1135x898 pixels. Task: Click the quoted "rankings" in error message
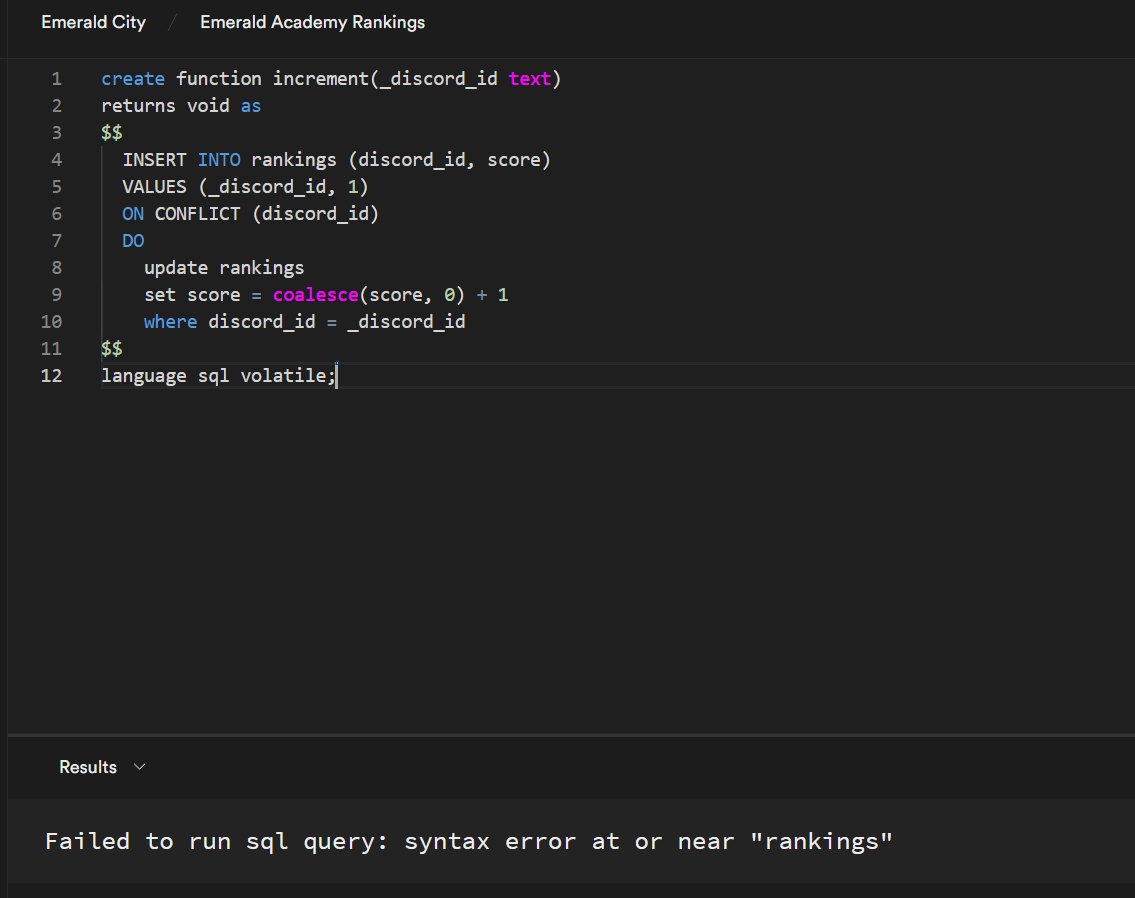tap(822, 842)
